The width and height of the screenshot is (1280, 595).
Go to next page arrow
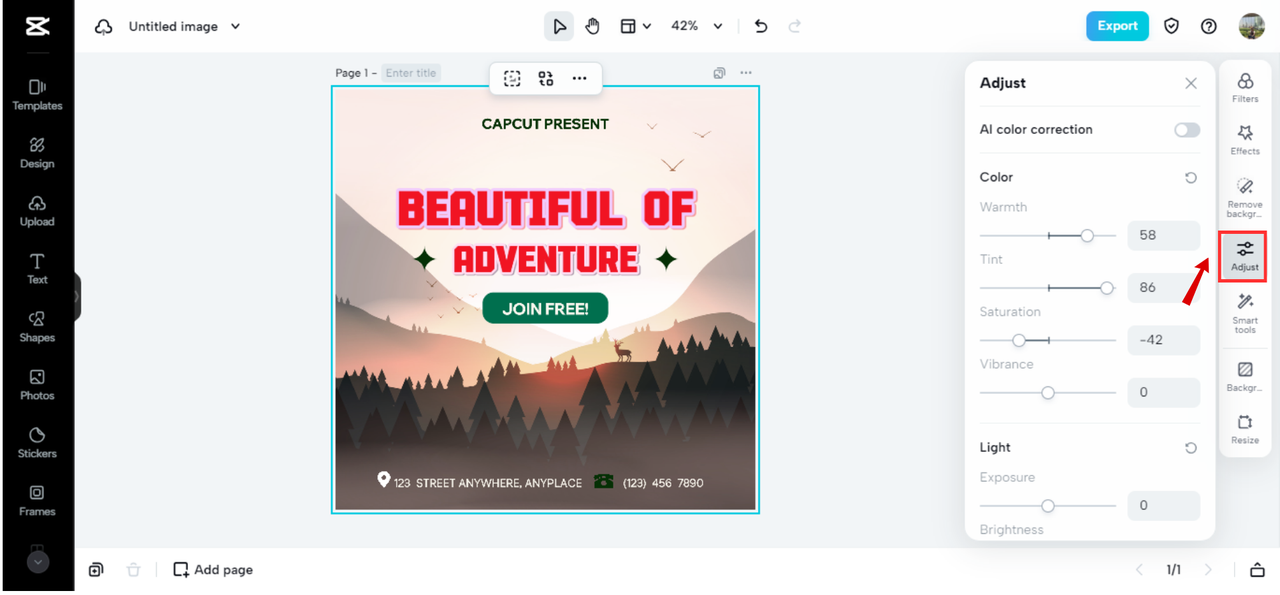pos(1208,570)
